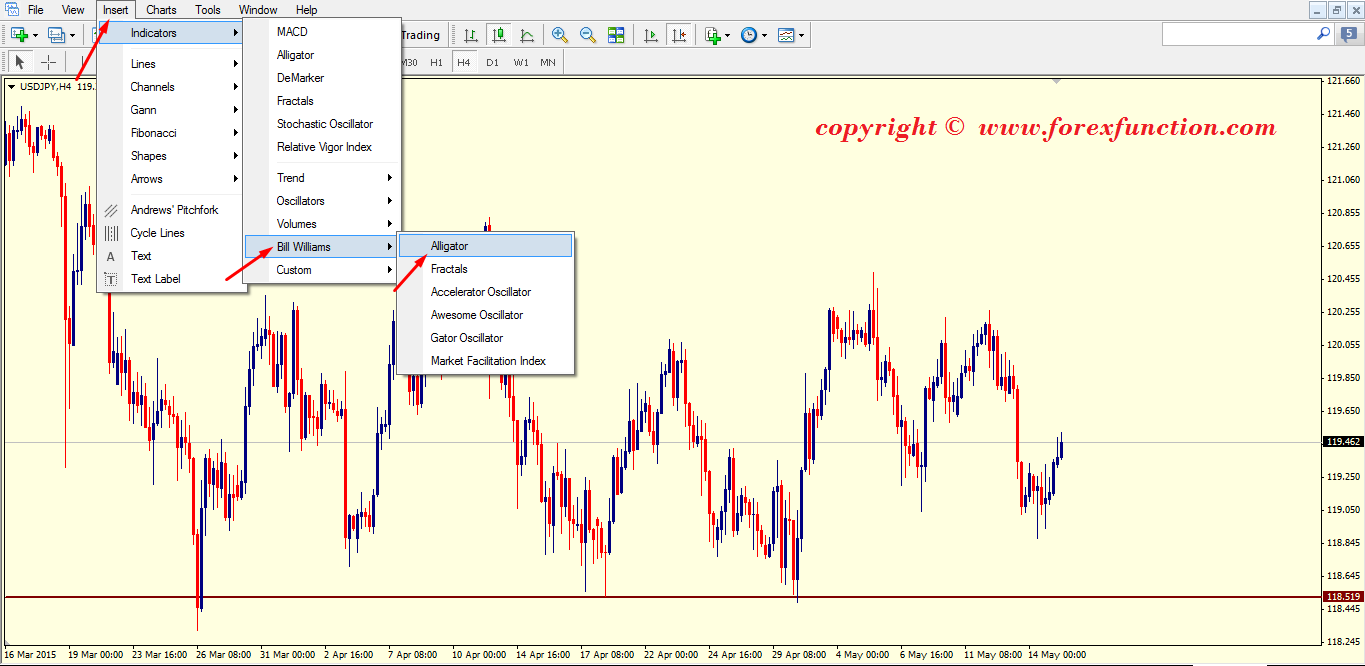Insert Market Facilitation Index indicator
Viewport: 1365px width, 666px height.
click(486, 361)
